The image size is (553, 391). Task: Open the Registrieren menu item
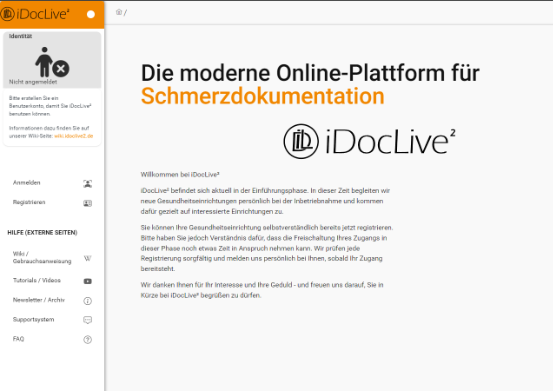[29, 202]
